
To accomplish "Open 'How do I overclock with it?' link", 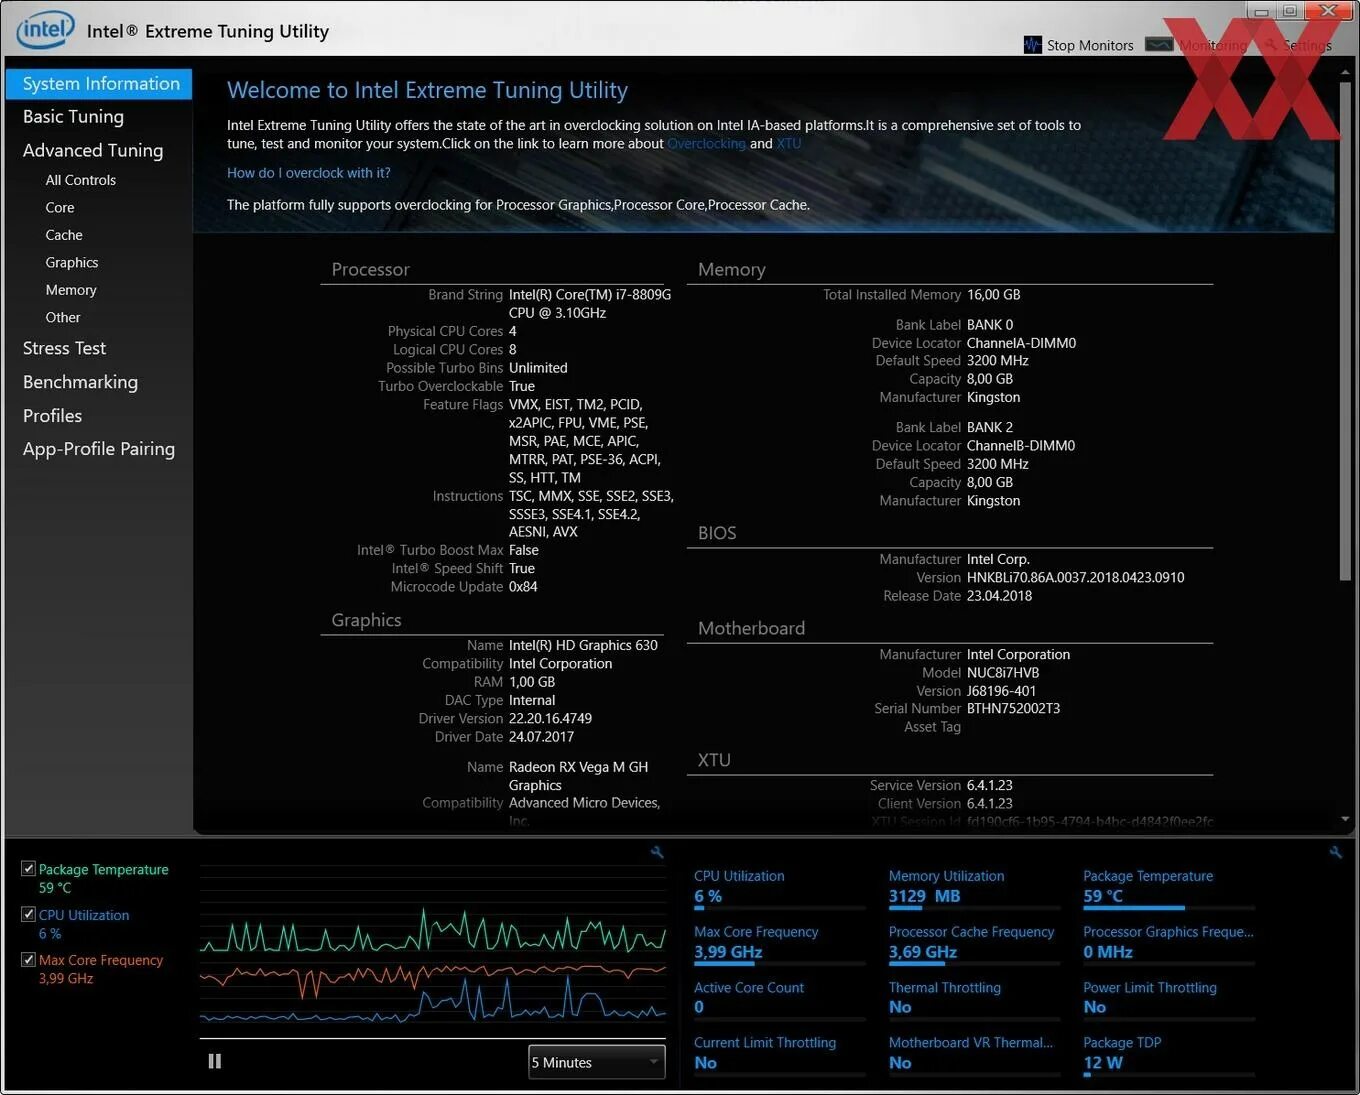I will click(308, 173).
